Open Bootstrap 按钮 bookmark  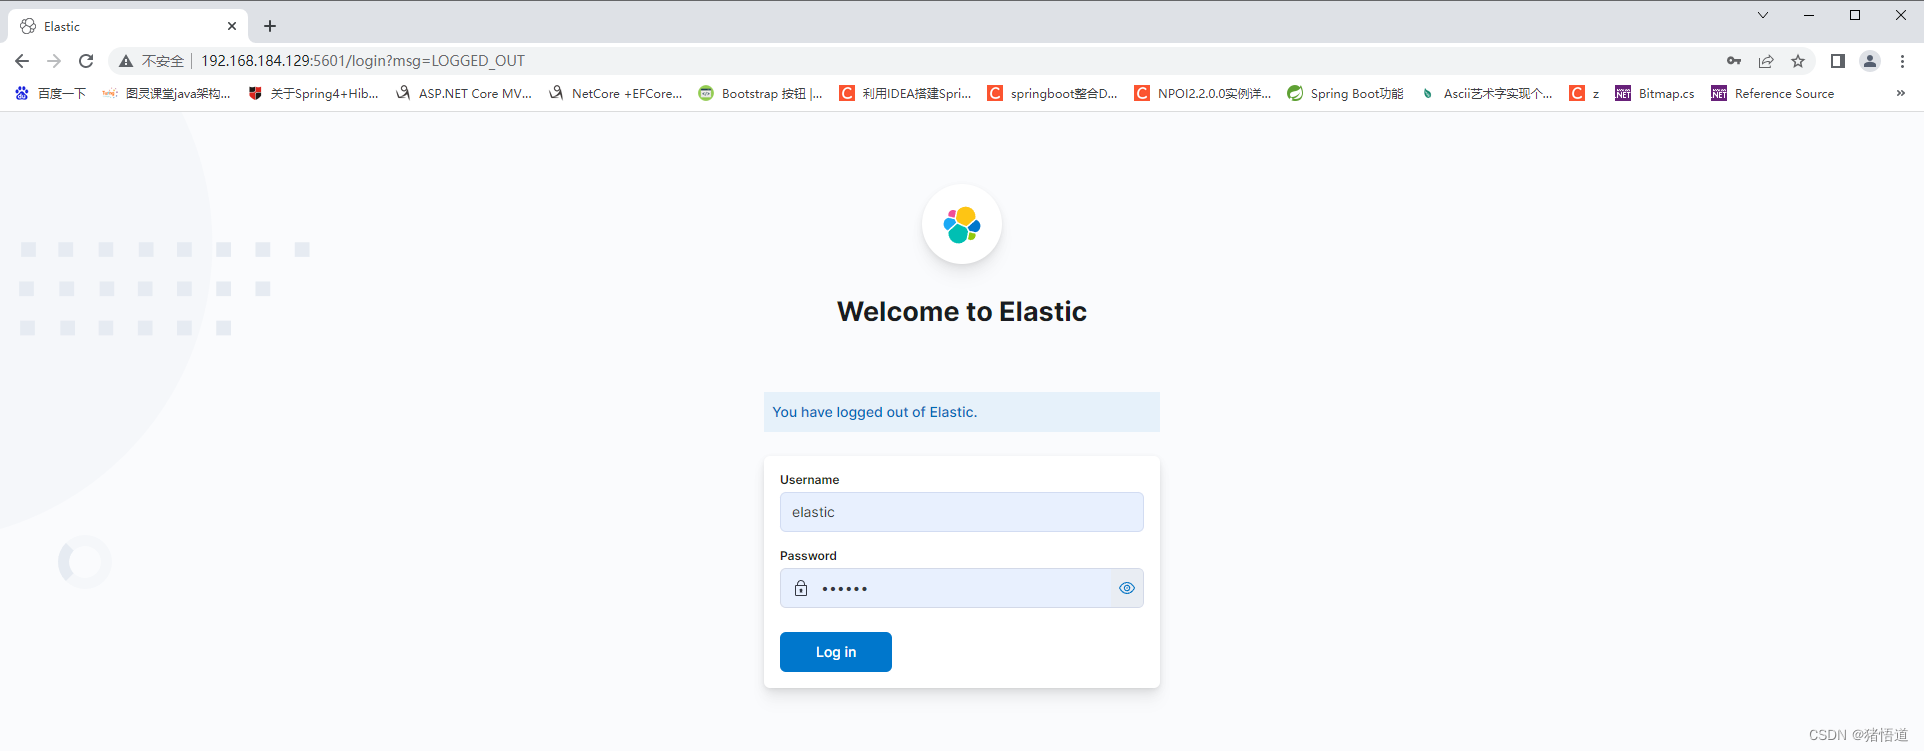tap(761, 93)
